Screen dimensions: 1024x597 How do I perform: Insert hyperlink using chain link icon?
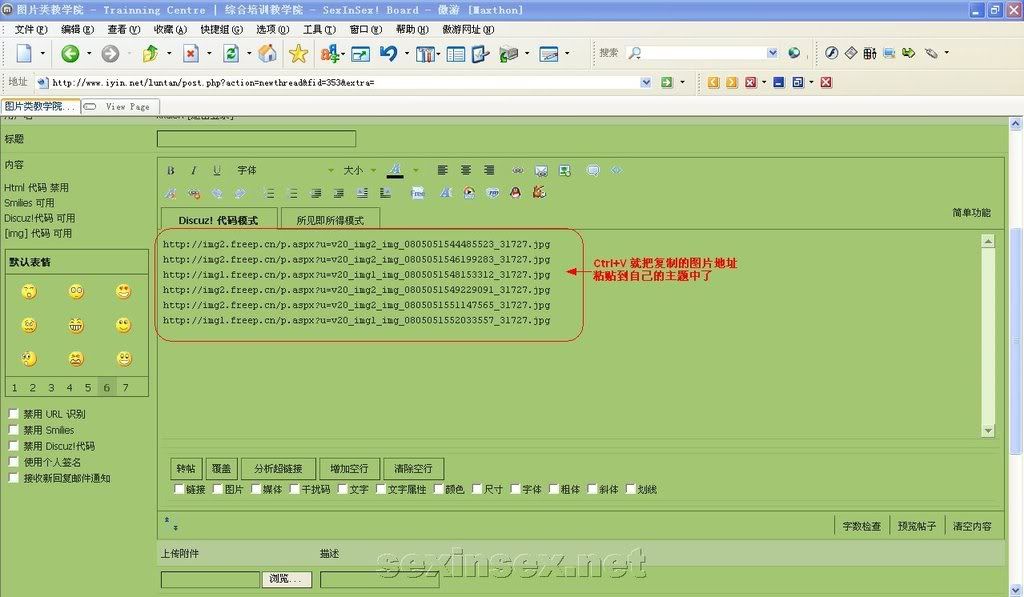click(x=517, y=170)
